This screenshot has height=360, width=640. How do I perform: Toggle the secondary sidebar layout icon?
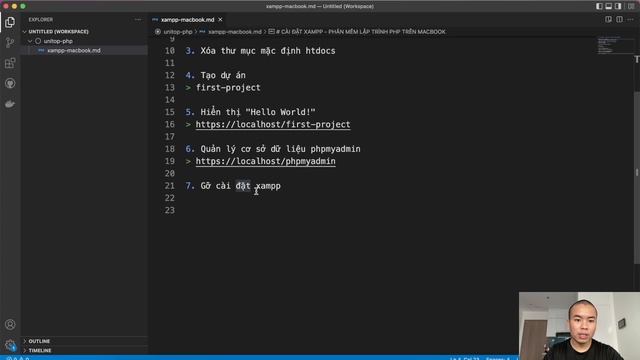(618, 6)
